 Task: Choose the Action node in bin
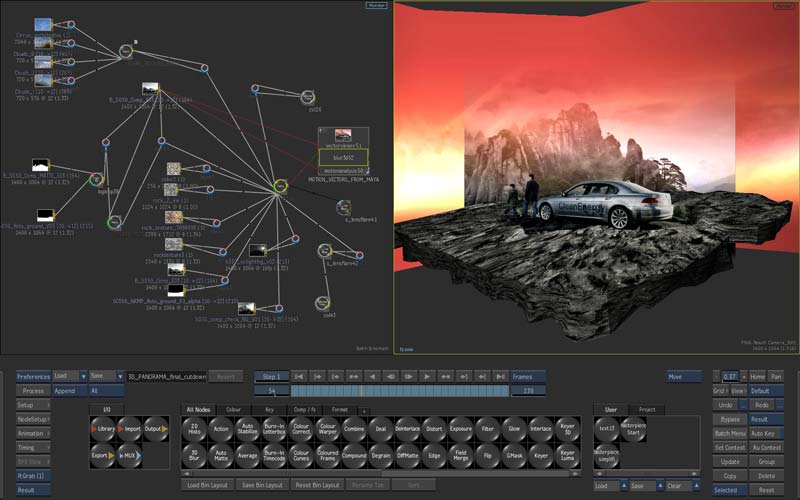pos(221,429)
